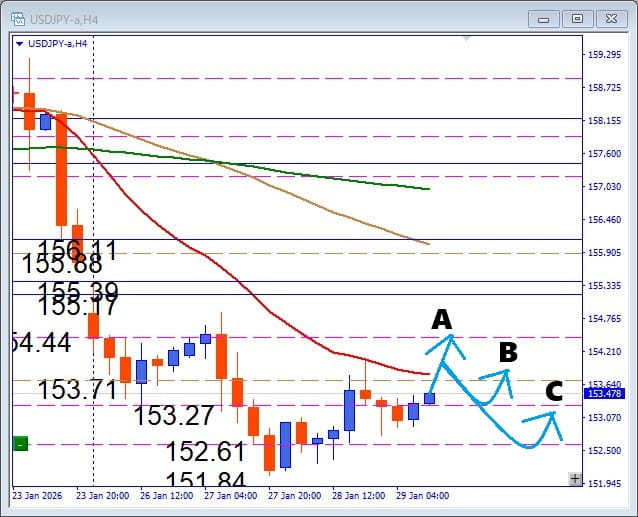The width and height of the screenshot is (638, 517).
Task: Click the 157.030 price scale value
Action: (x=605, y=186)
